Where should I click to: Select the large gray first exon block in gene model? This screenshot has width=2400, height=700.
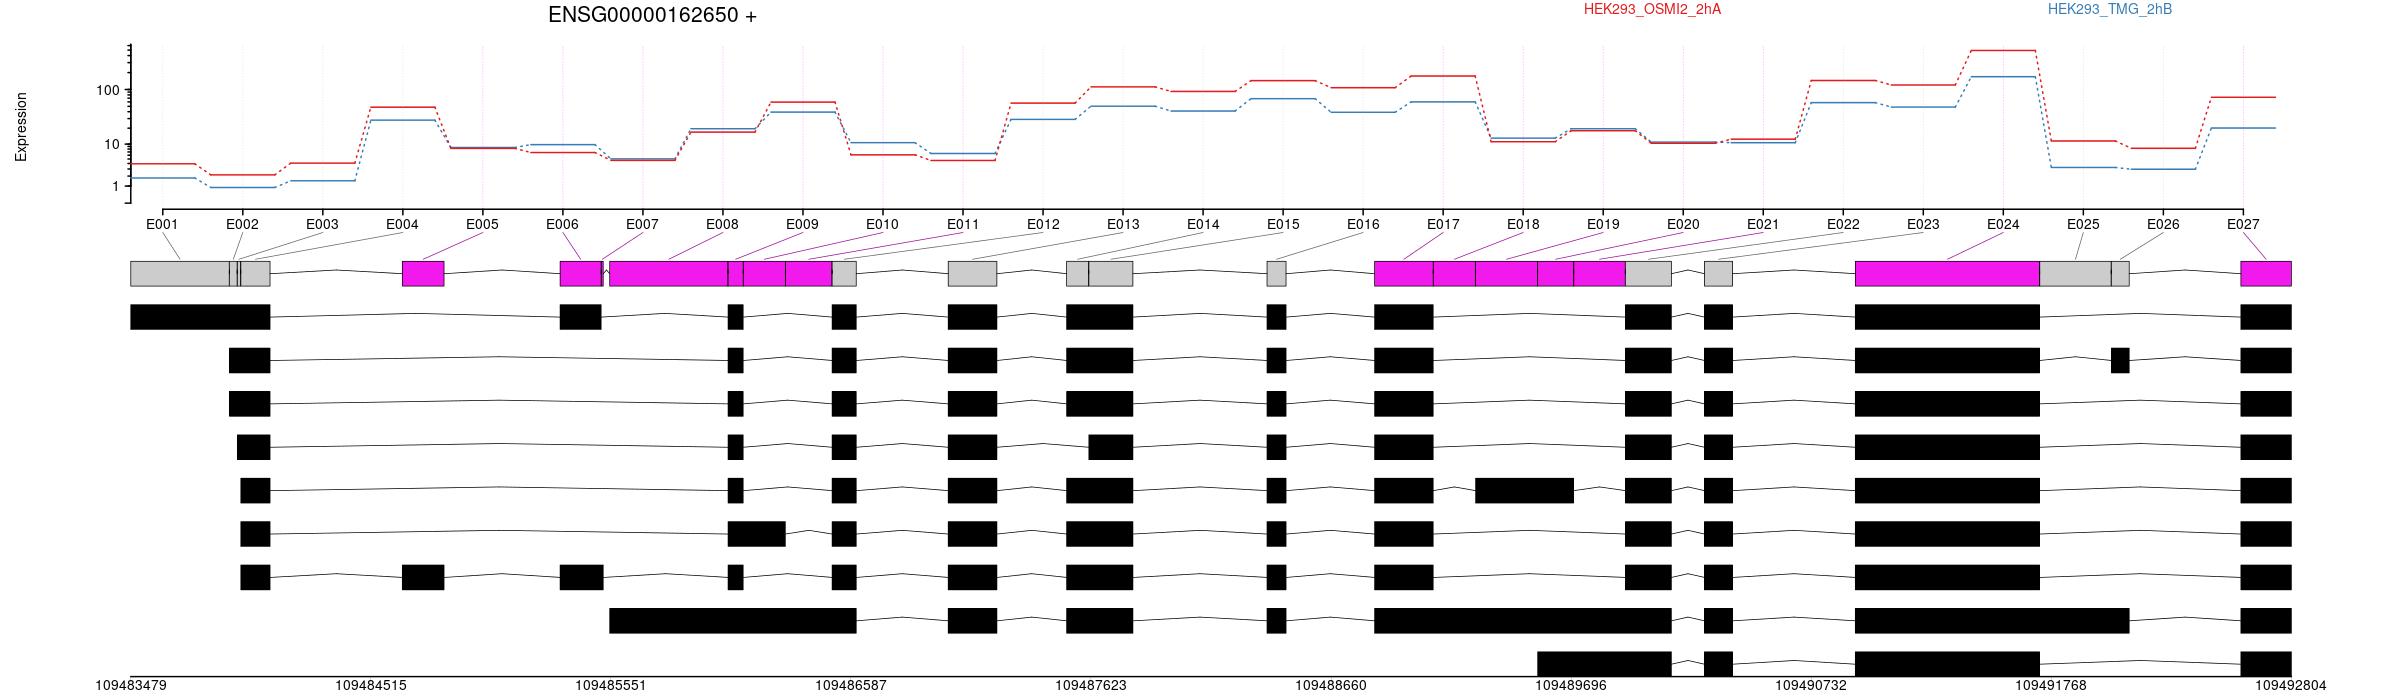(x=180, y=274)
